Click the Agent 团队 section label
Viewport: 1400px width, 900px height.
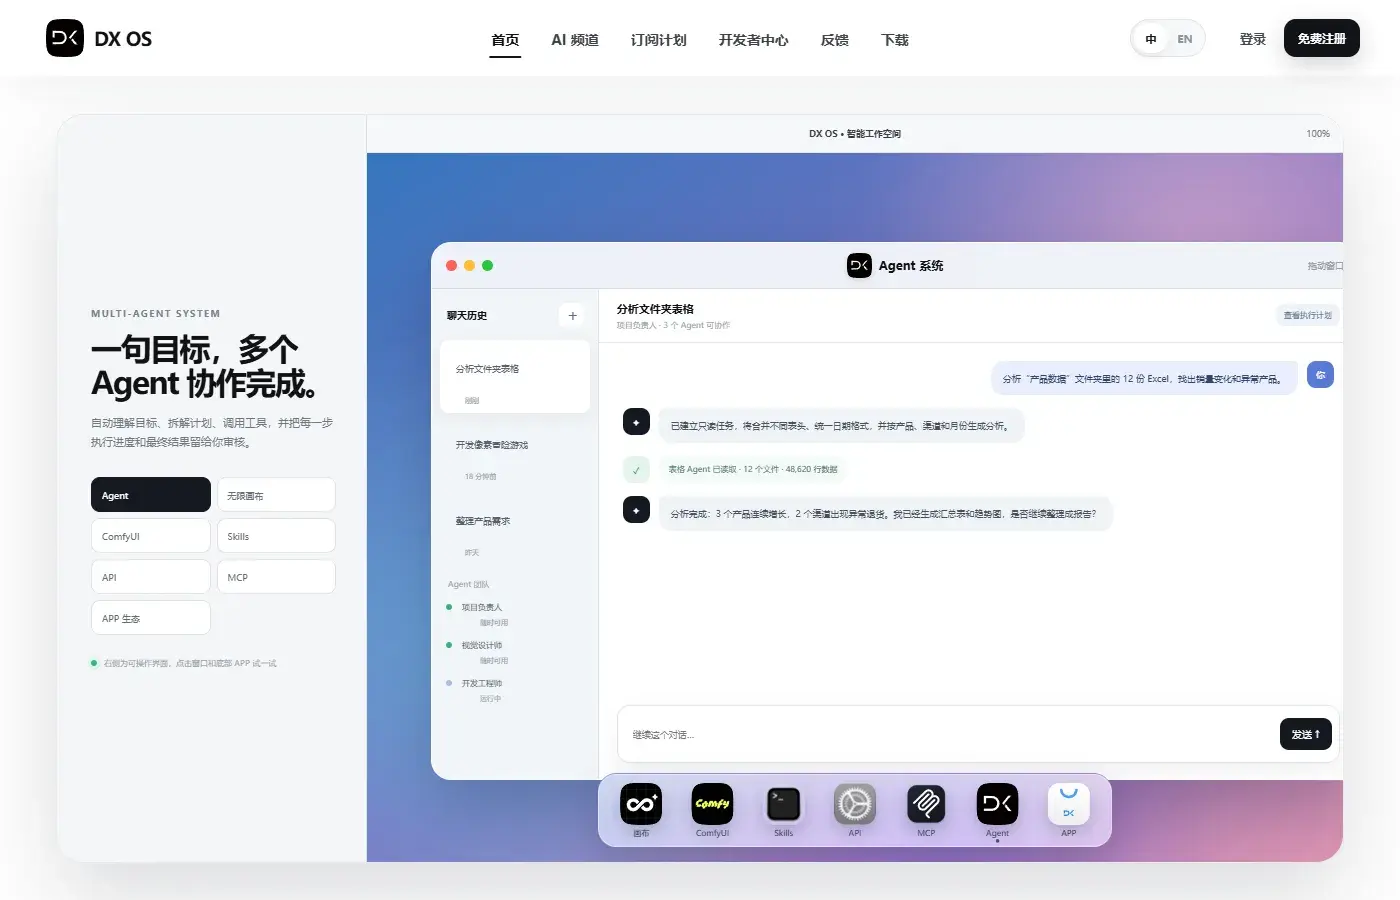click(x=468, y=584)
